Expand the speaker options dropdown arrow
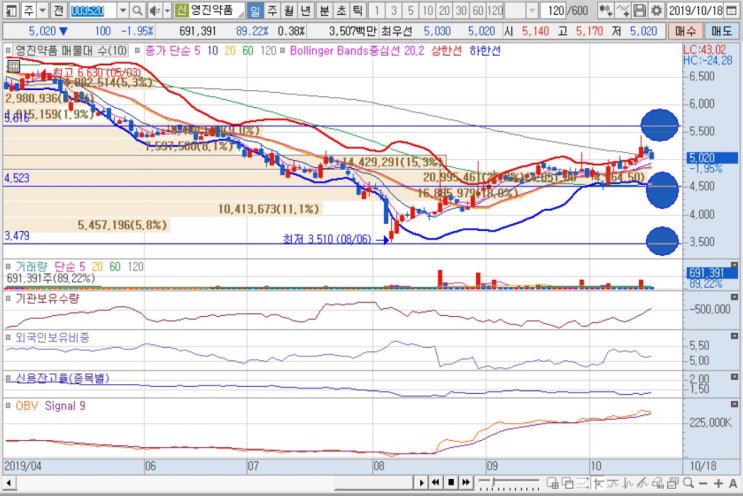The height and width of the screenshot is (496, 743). (x=167, y=10)
